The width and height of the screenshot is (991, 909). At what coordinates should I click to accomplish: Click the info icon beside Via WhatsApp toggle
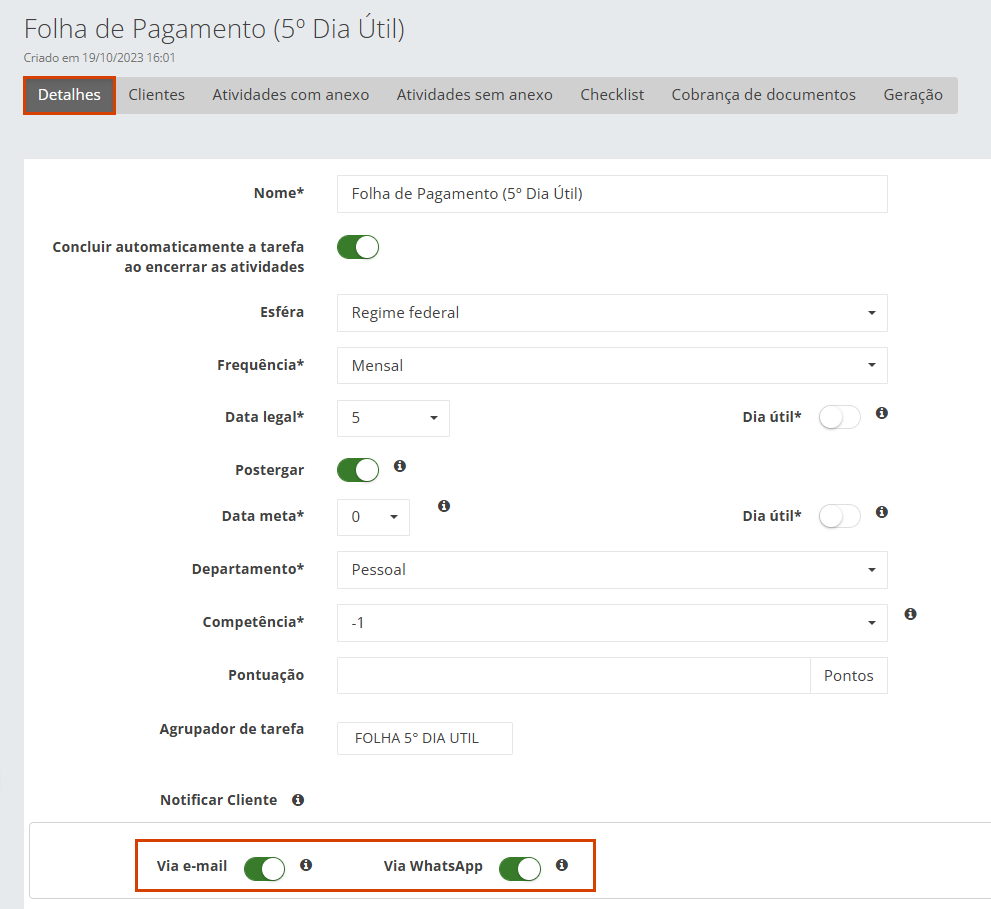[562, 865]
